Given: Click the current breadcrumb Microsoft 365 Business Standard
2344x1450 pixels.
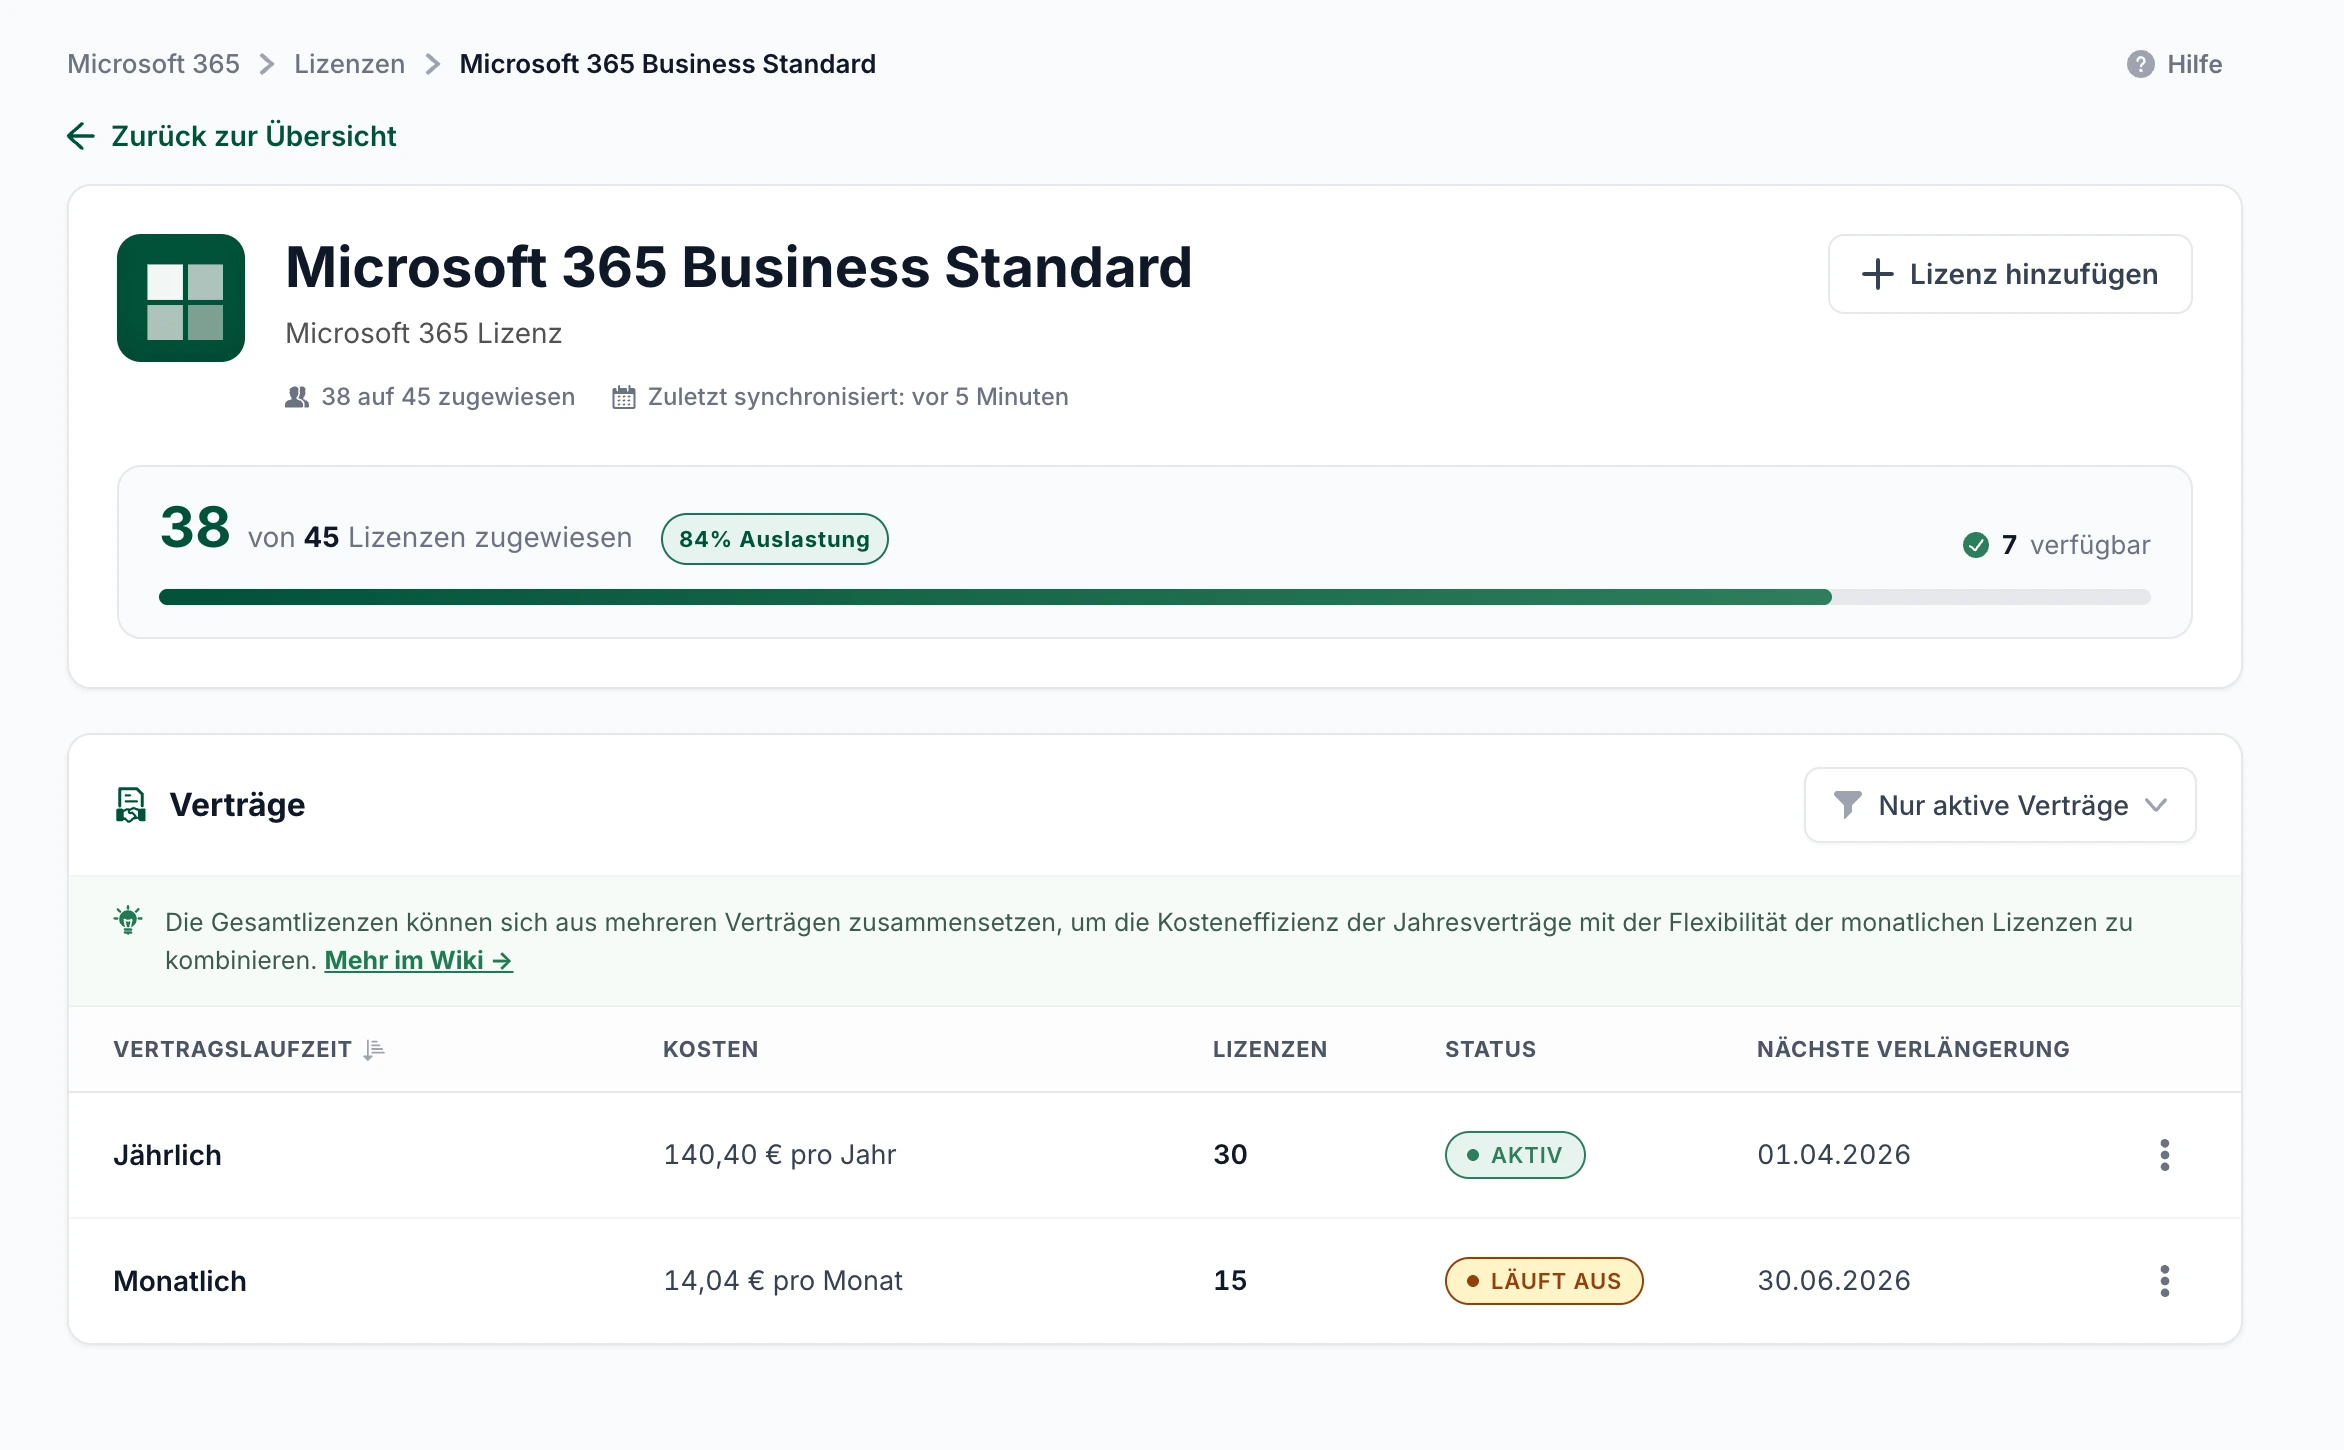Looking at the screenshot, I should [x=668, y=64].
